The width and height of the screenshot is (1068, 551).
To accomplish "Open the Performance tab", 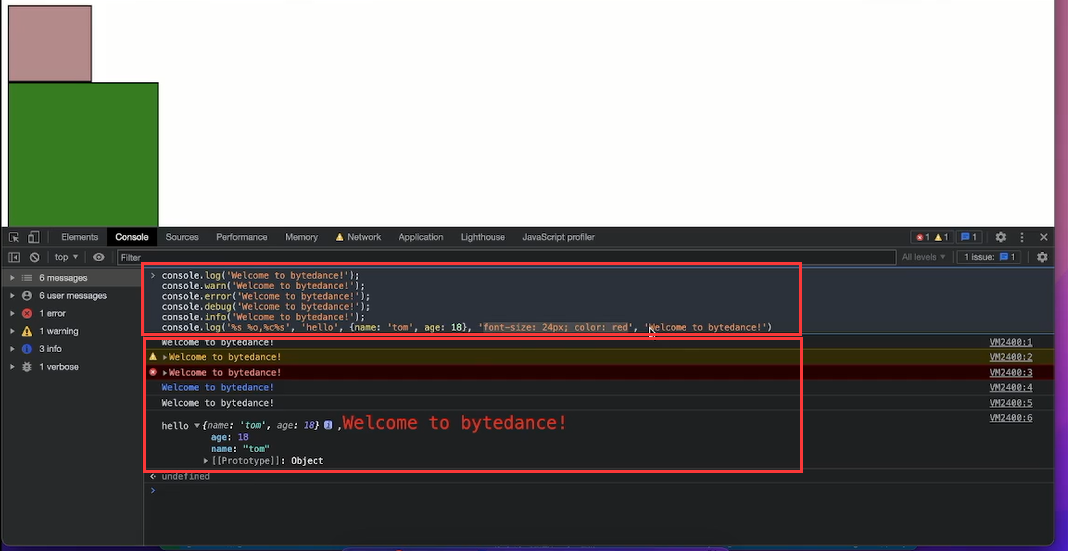I will tap(242, 237).
